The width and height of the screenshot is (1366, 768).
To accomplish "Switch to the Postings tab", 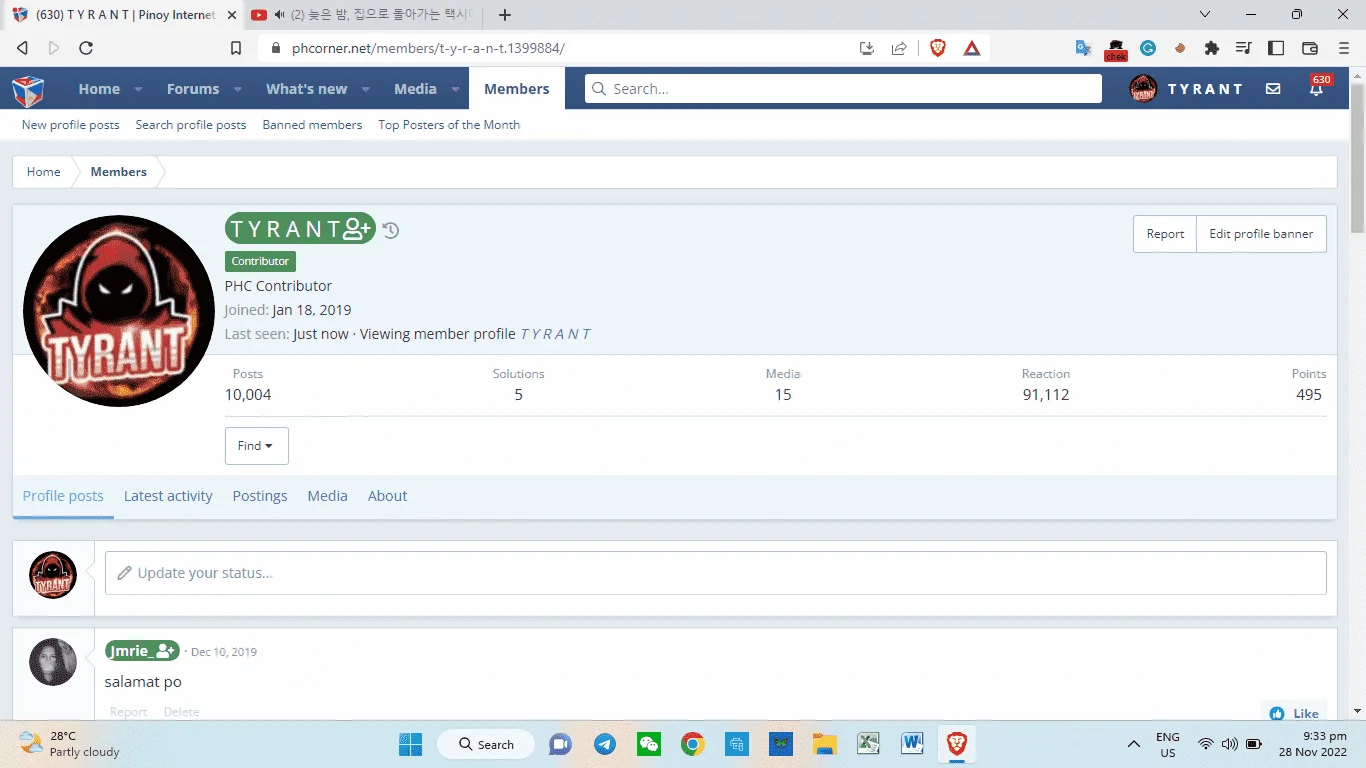I will (x=260, y=496).
